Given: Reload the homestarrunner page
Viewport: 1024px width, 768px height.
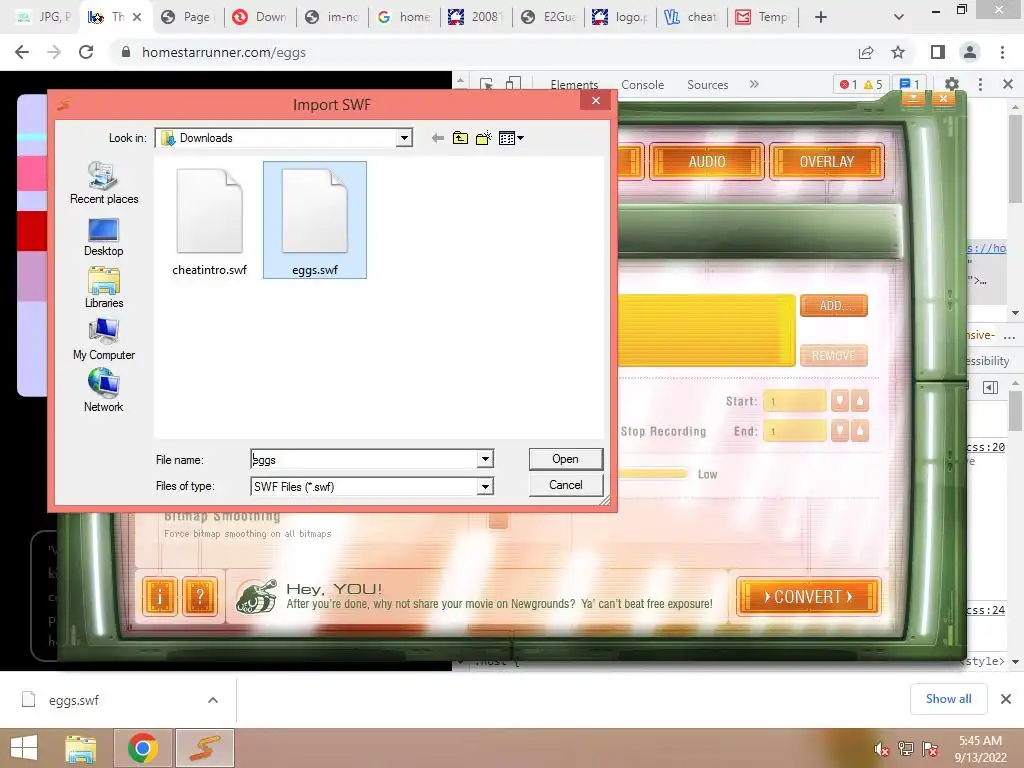Looking at the screenshot, I should [x=86, y=52].
